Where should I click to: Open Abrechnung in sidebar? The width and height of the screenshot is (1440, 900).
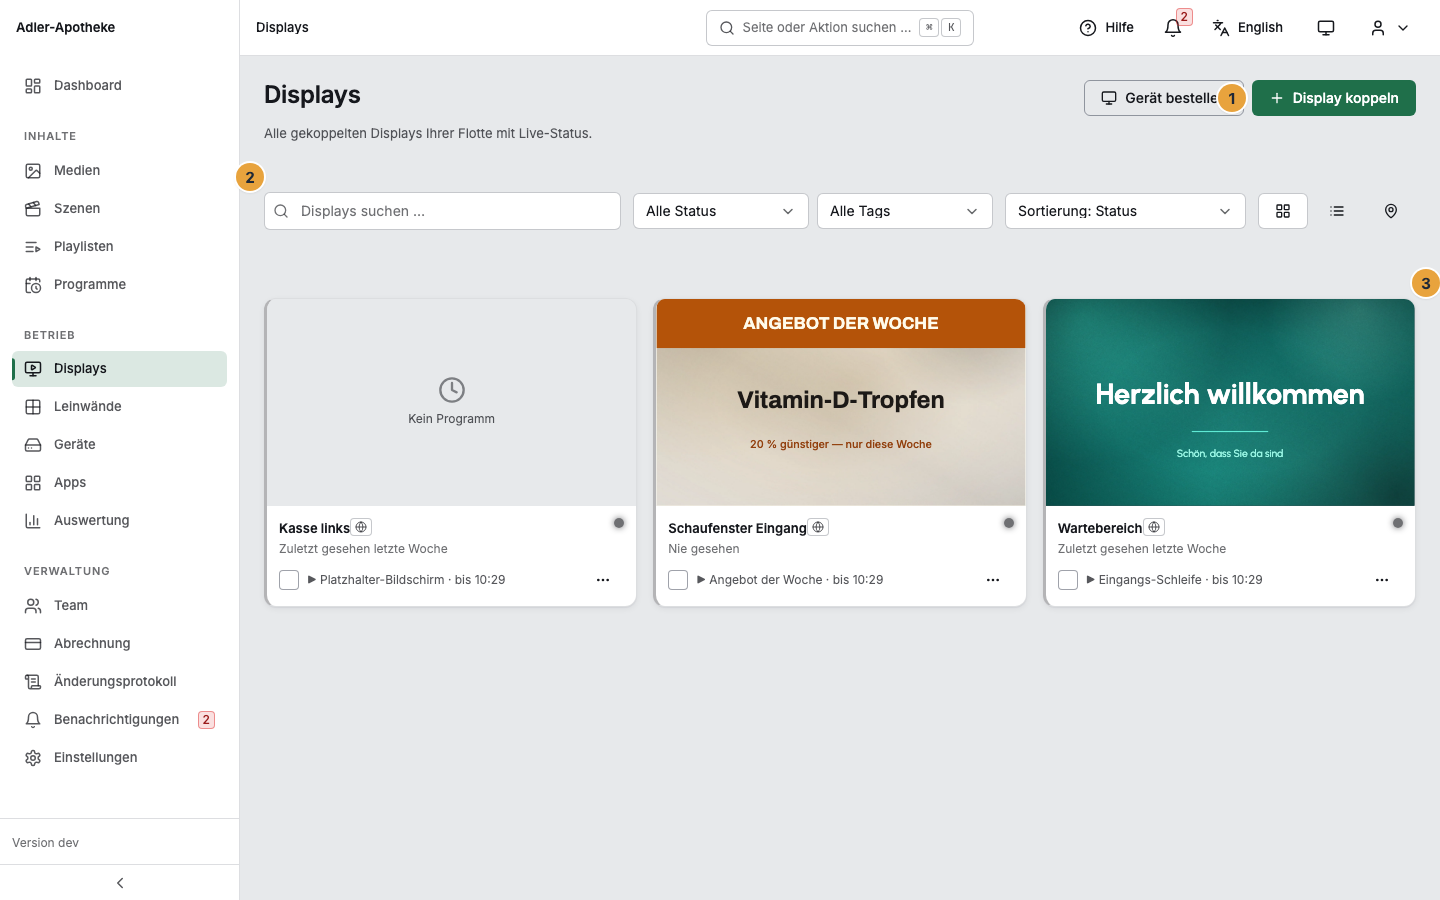pyautogui.click(x=120, y=644)
